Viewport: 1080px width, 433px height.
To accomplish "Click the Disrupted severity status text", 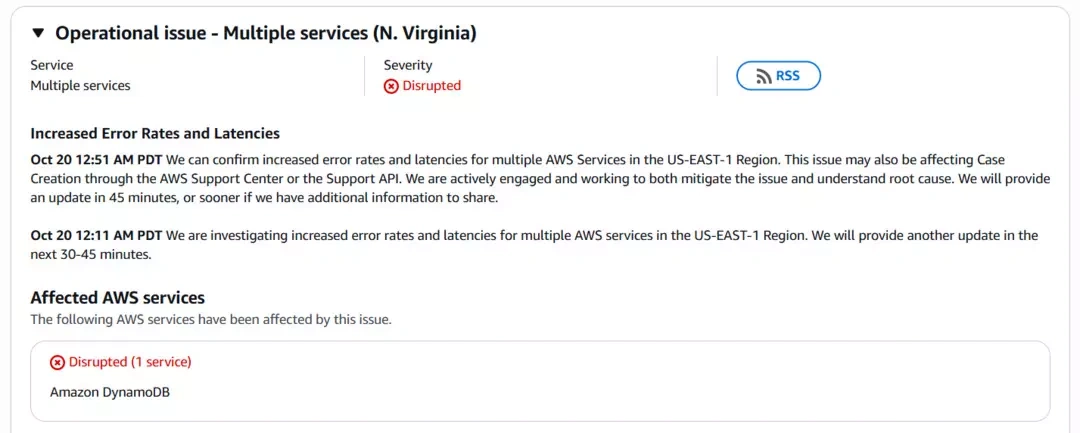I will point(431,86).
